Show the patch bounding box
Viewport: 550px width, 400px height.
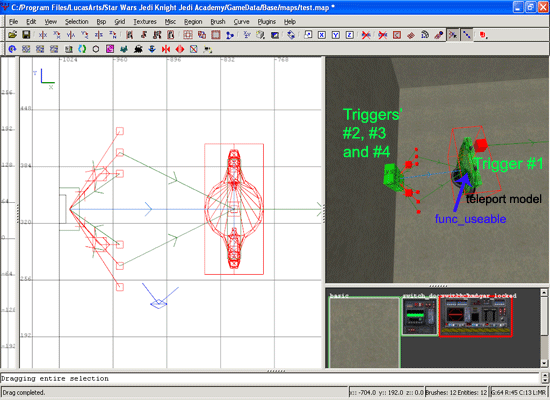point(397,35)
